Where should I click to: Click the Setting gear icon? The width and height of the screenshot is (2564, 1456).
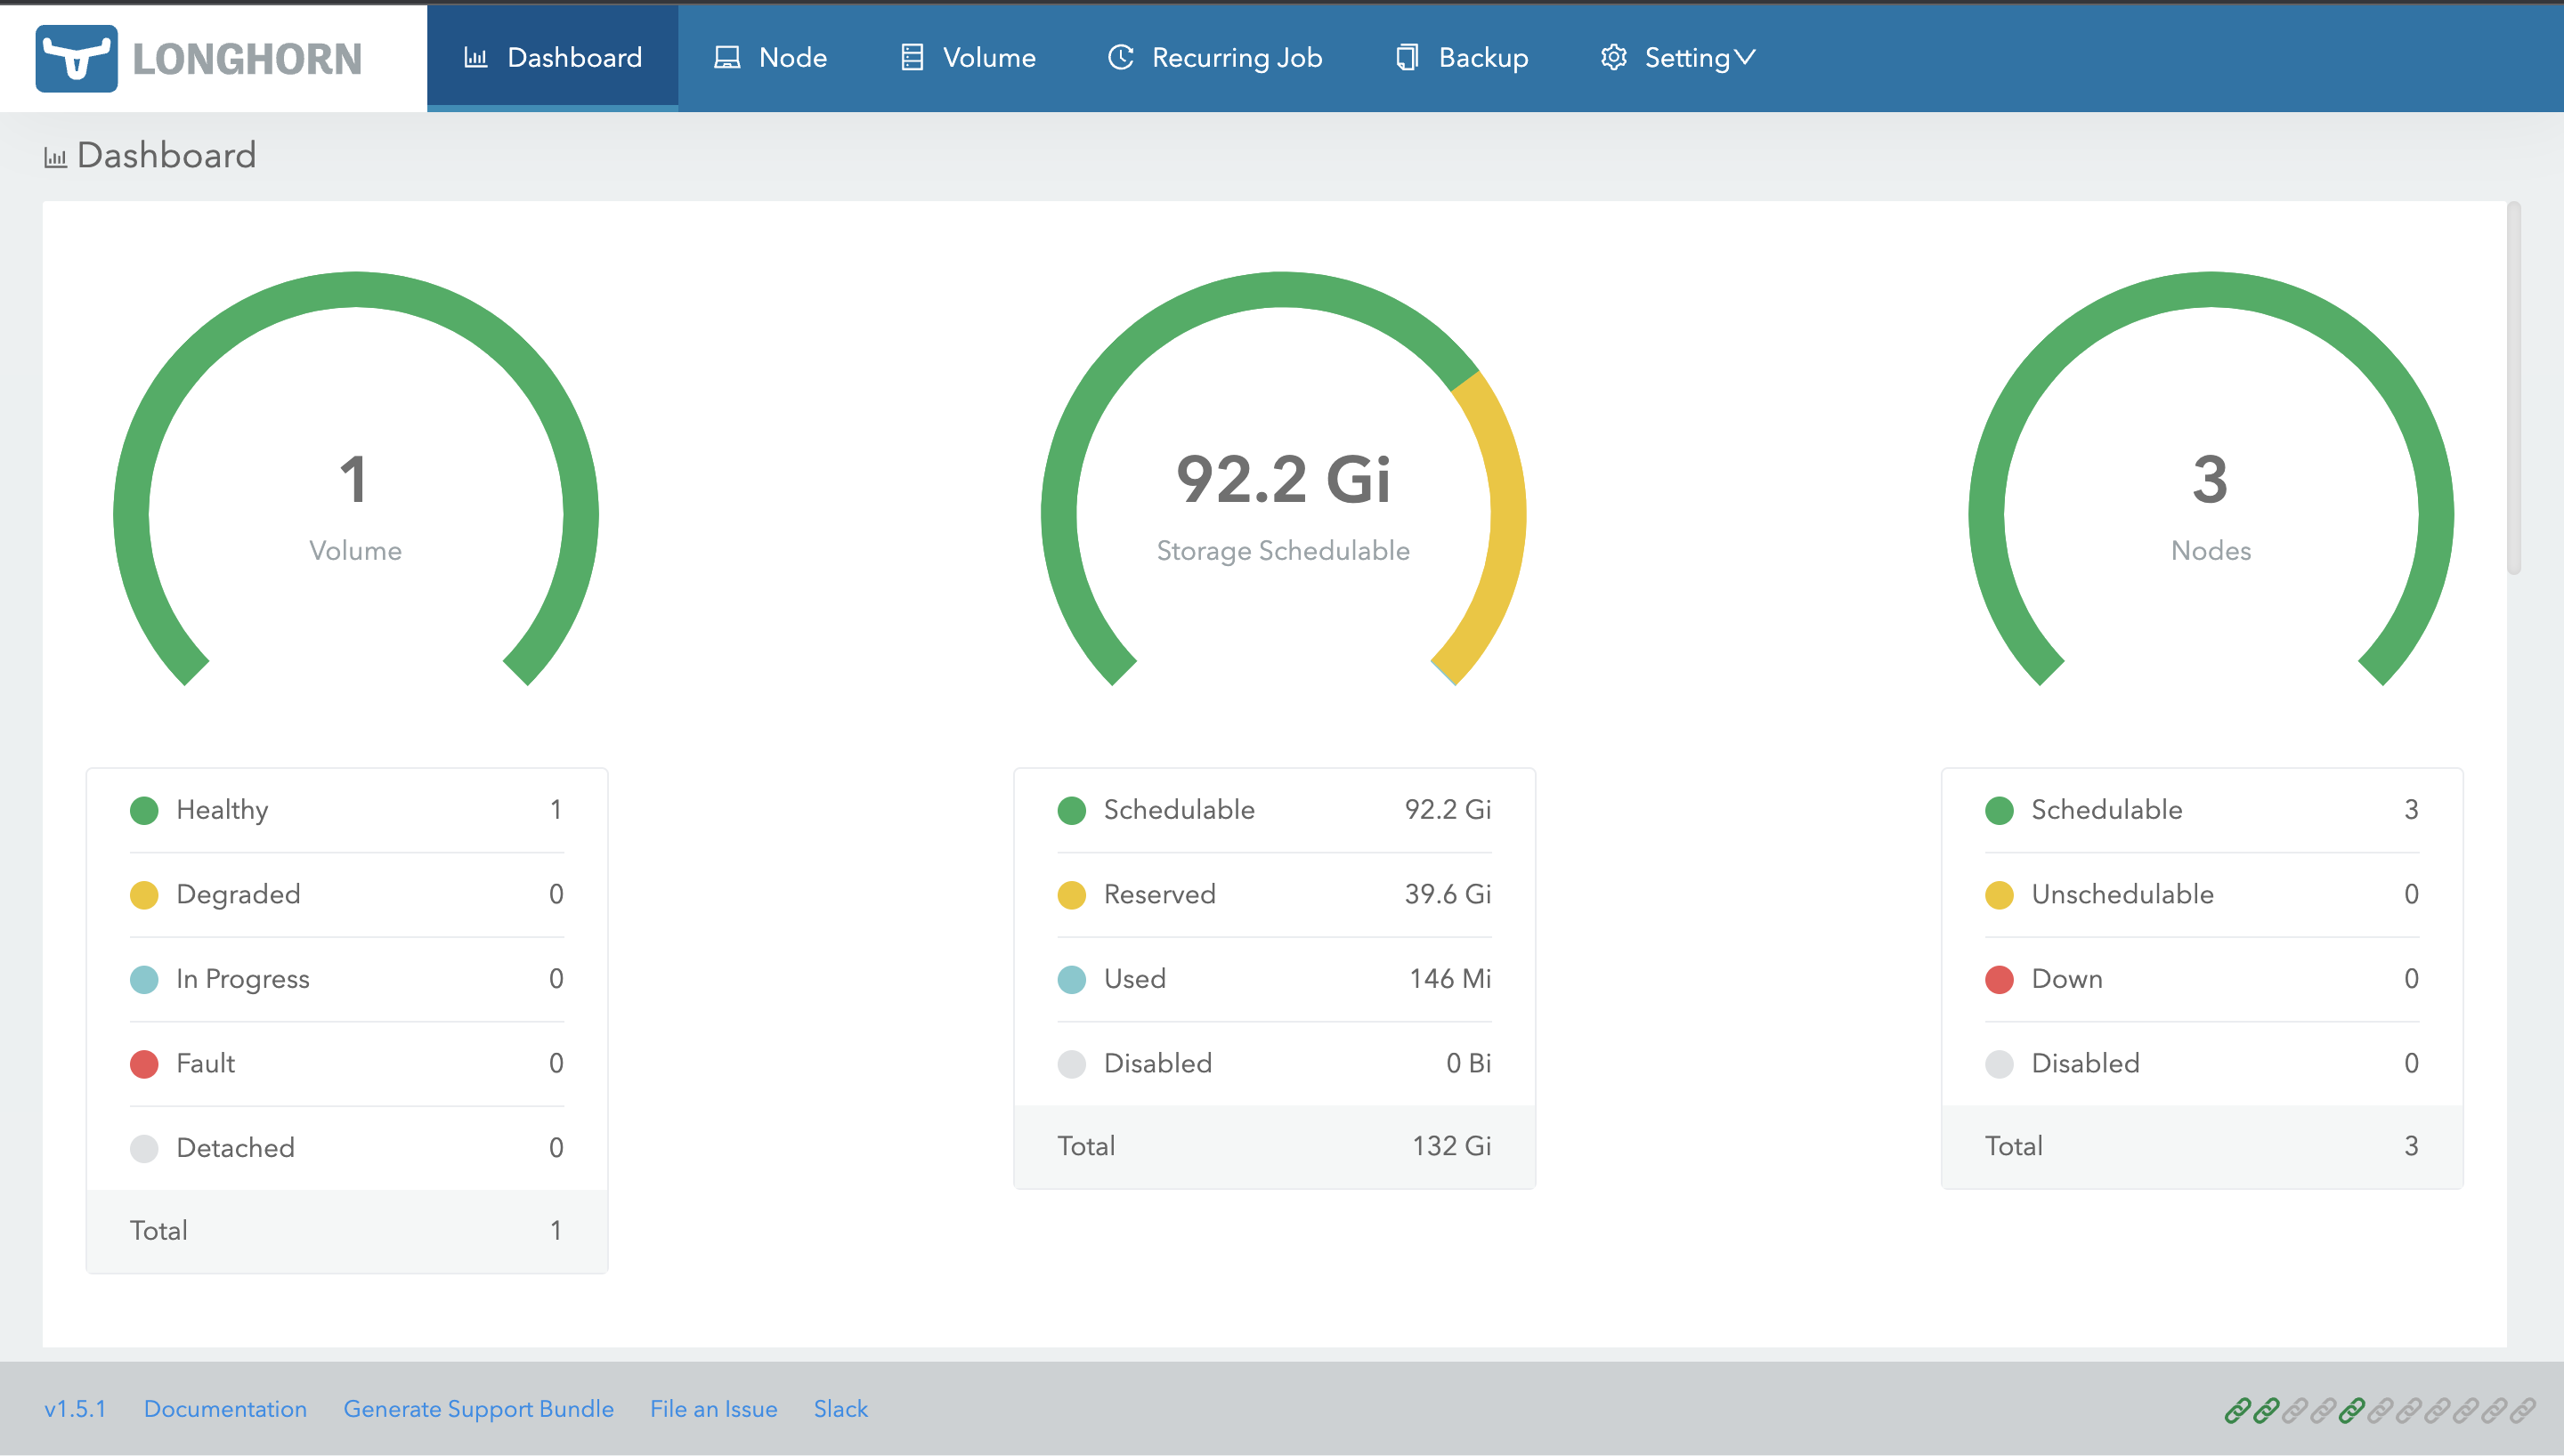1613,58
